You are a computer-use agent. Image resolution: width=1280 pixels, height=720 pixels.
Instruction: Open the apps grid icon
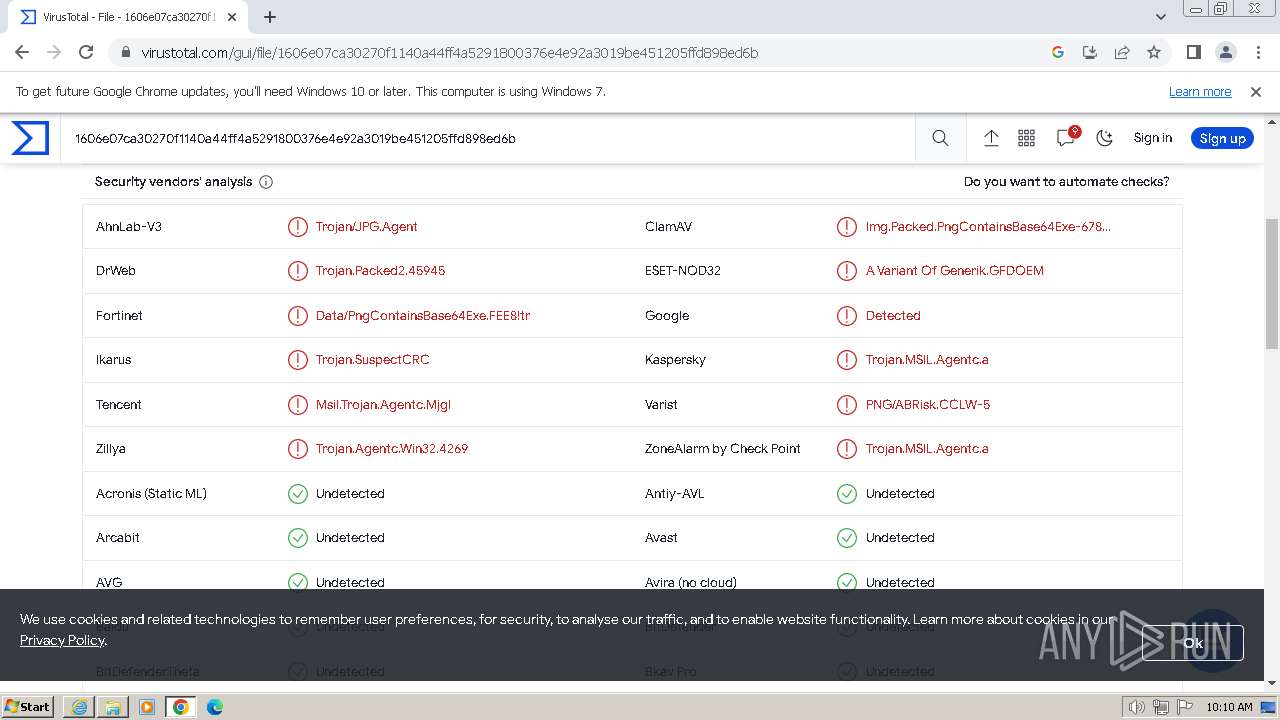pyautogui.click(x=1026, y=138)
